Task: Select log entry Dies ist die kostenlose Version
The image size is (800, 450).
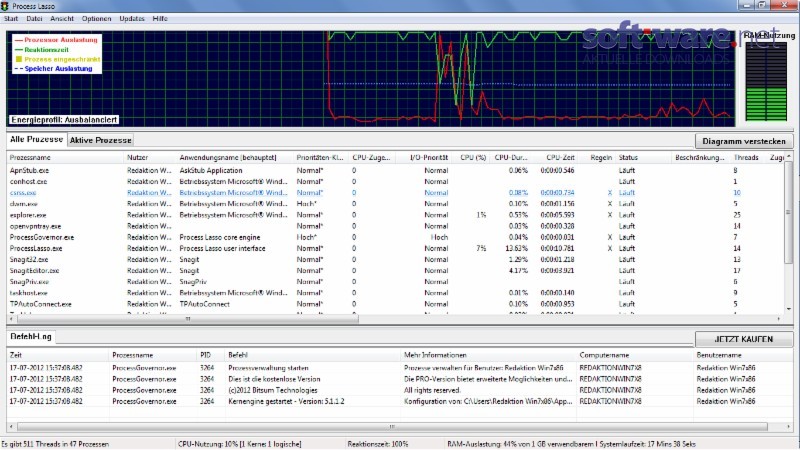Action: [x=399, y=379]
